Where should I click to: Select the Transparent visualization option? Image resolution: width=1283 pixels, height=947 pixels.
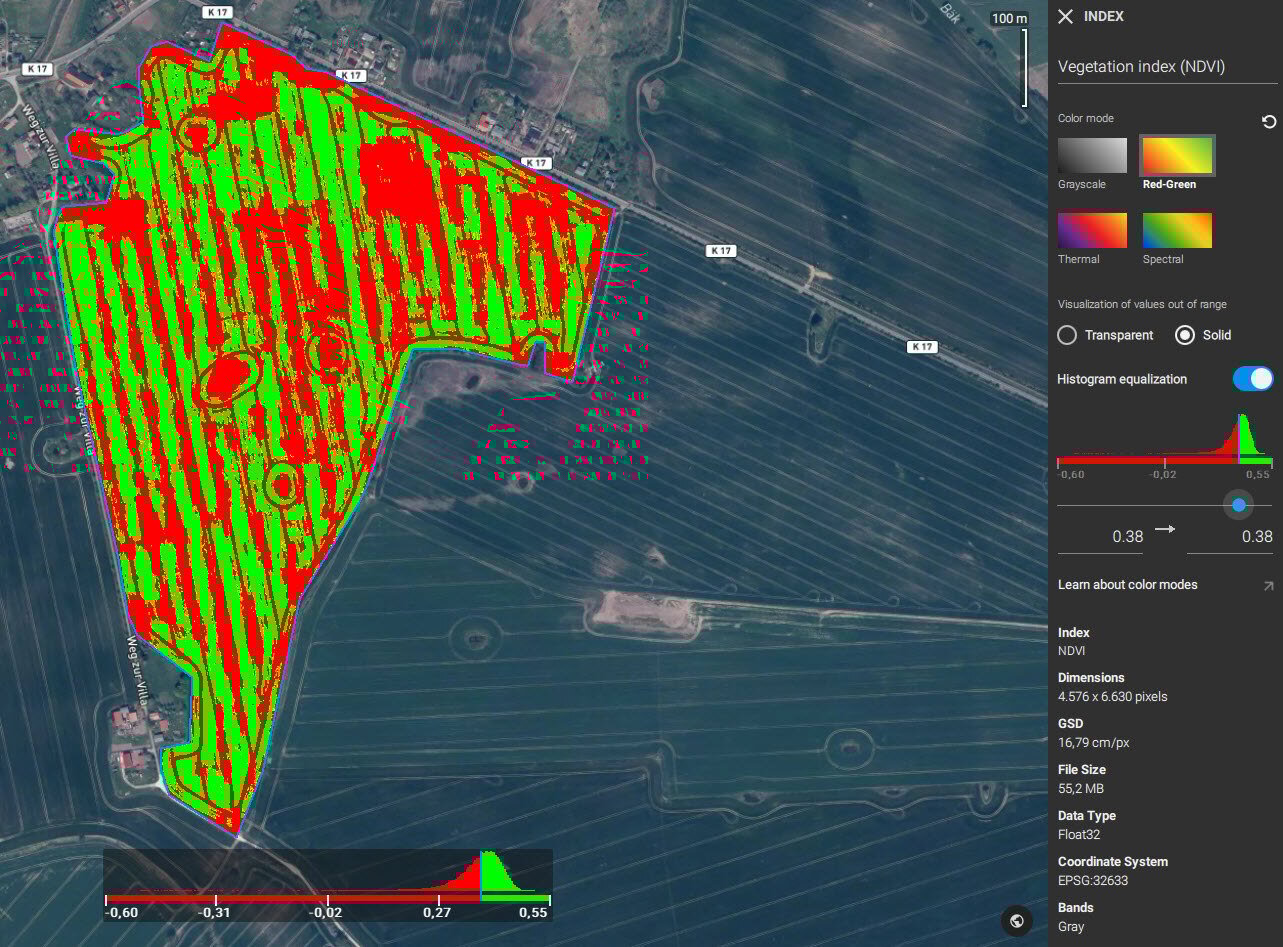click(x=1067, y=335)
